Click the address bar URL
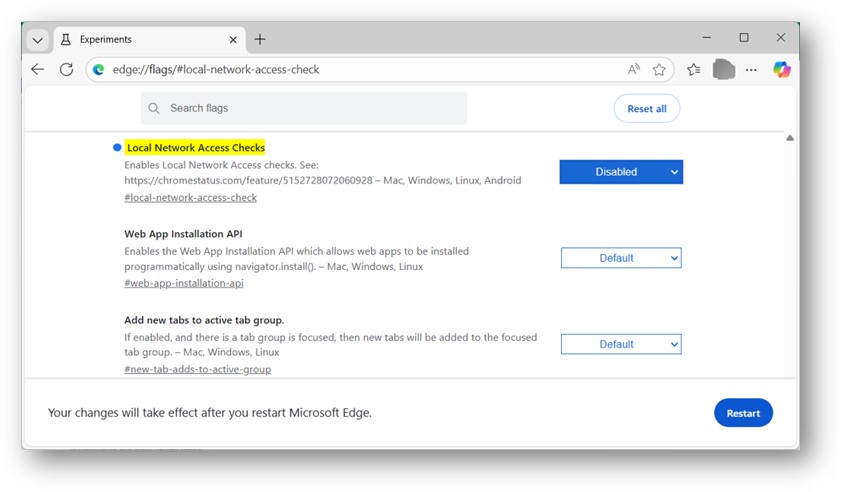Image resolution: width=842 pixels, height=492 pixels. point(216,69)
